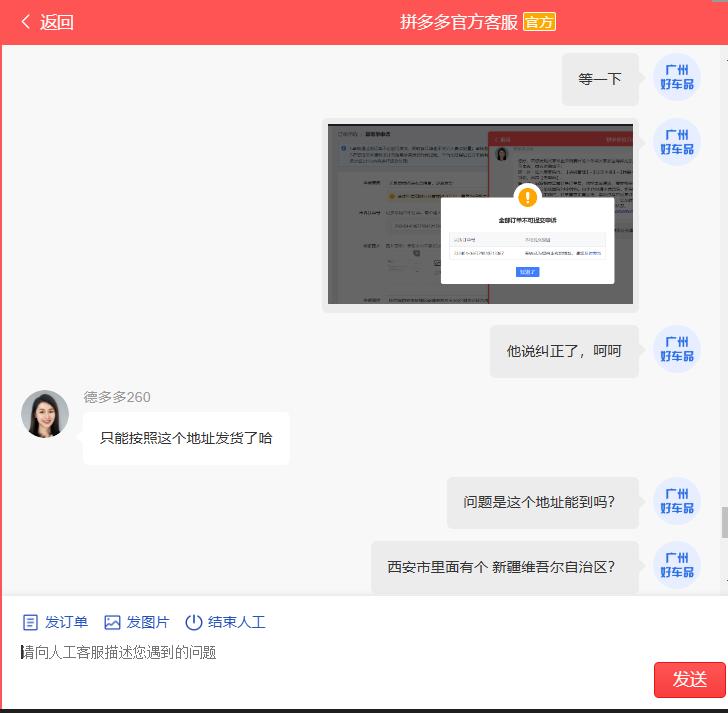
Task: Open the screenshot image sent in chat
Action: [480, 214]
